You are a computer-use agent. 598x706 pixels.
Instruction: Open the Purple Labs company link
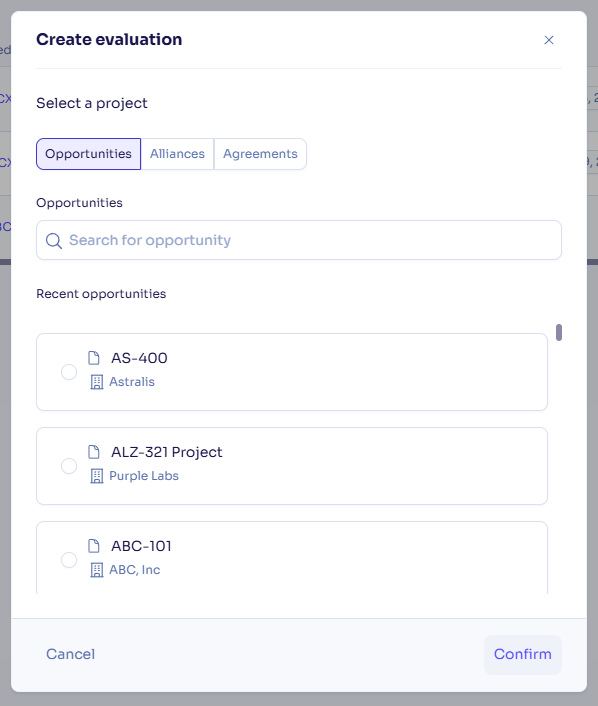pyautogui.click(x=144, y=476)
